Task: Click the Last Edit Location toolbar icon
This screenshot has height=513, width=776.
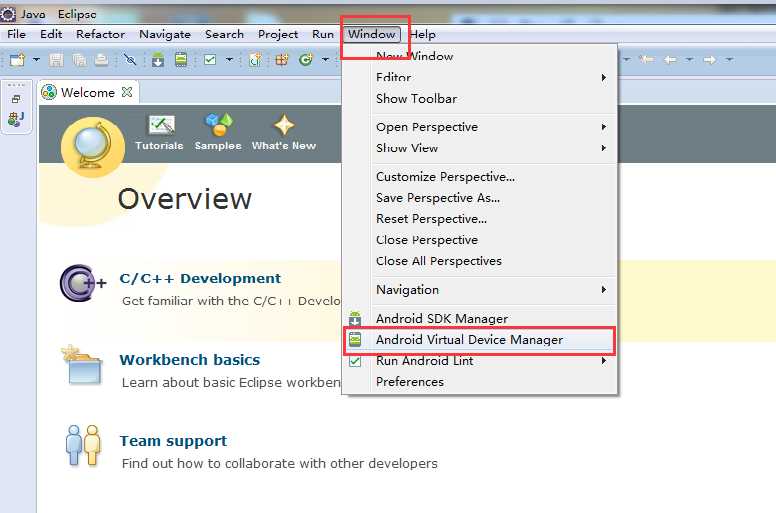Action: [x=646, y=60]
